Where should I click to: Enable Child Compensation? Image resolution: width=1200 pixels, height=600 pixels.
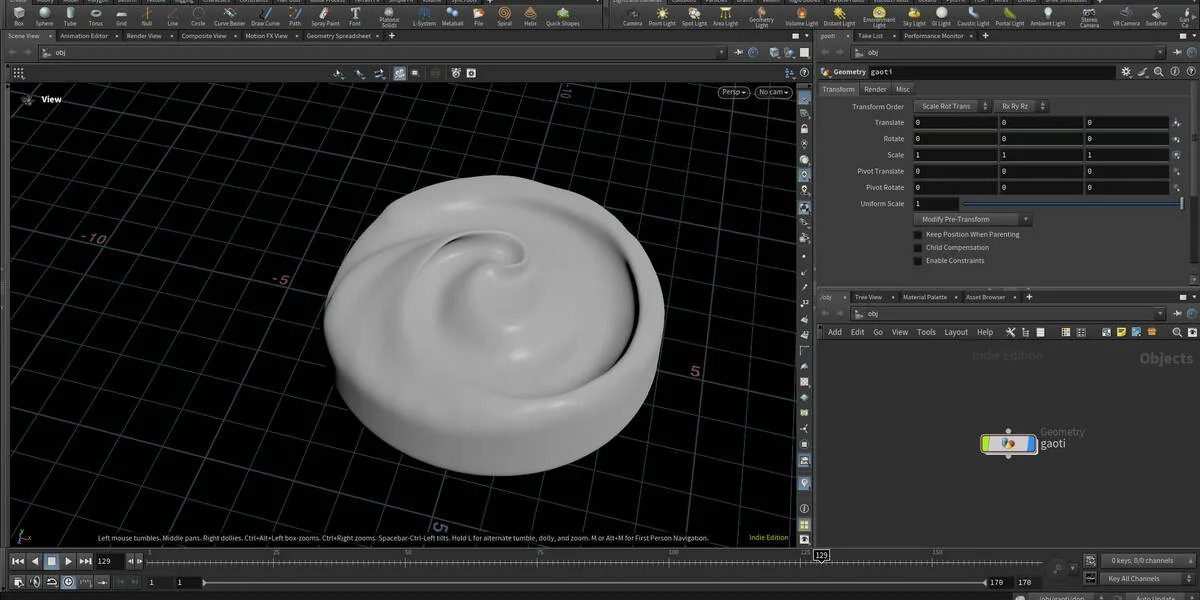918,247
